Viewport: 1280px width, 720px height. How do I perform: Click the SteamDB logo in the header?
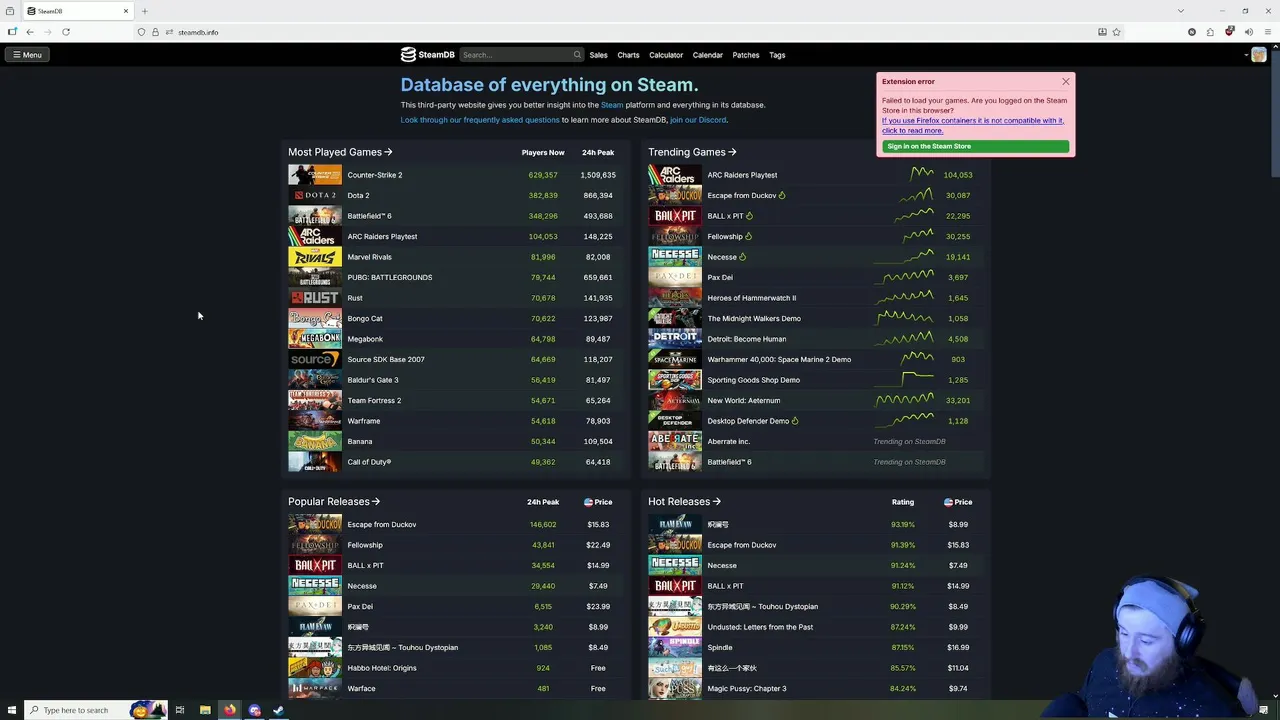click(428, 55)
